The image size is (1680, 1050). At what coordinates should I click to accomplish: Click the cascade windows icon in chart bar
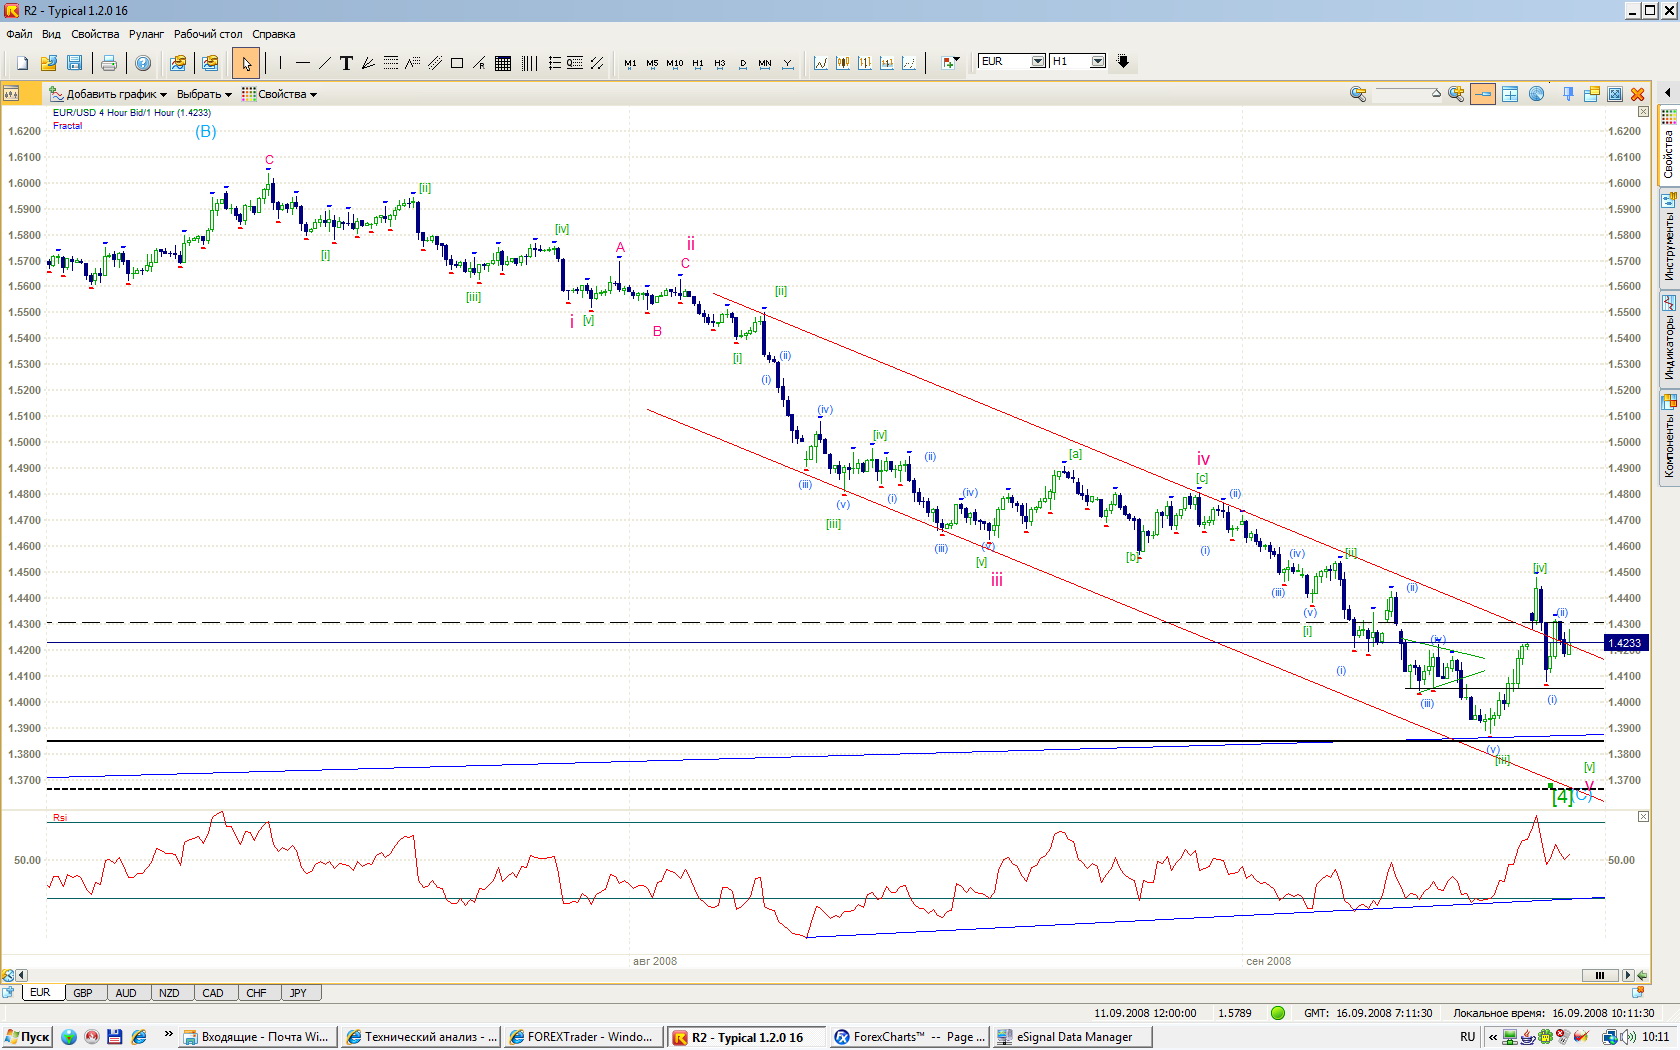coord(1592,94)
